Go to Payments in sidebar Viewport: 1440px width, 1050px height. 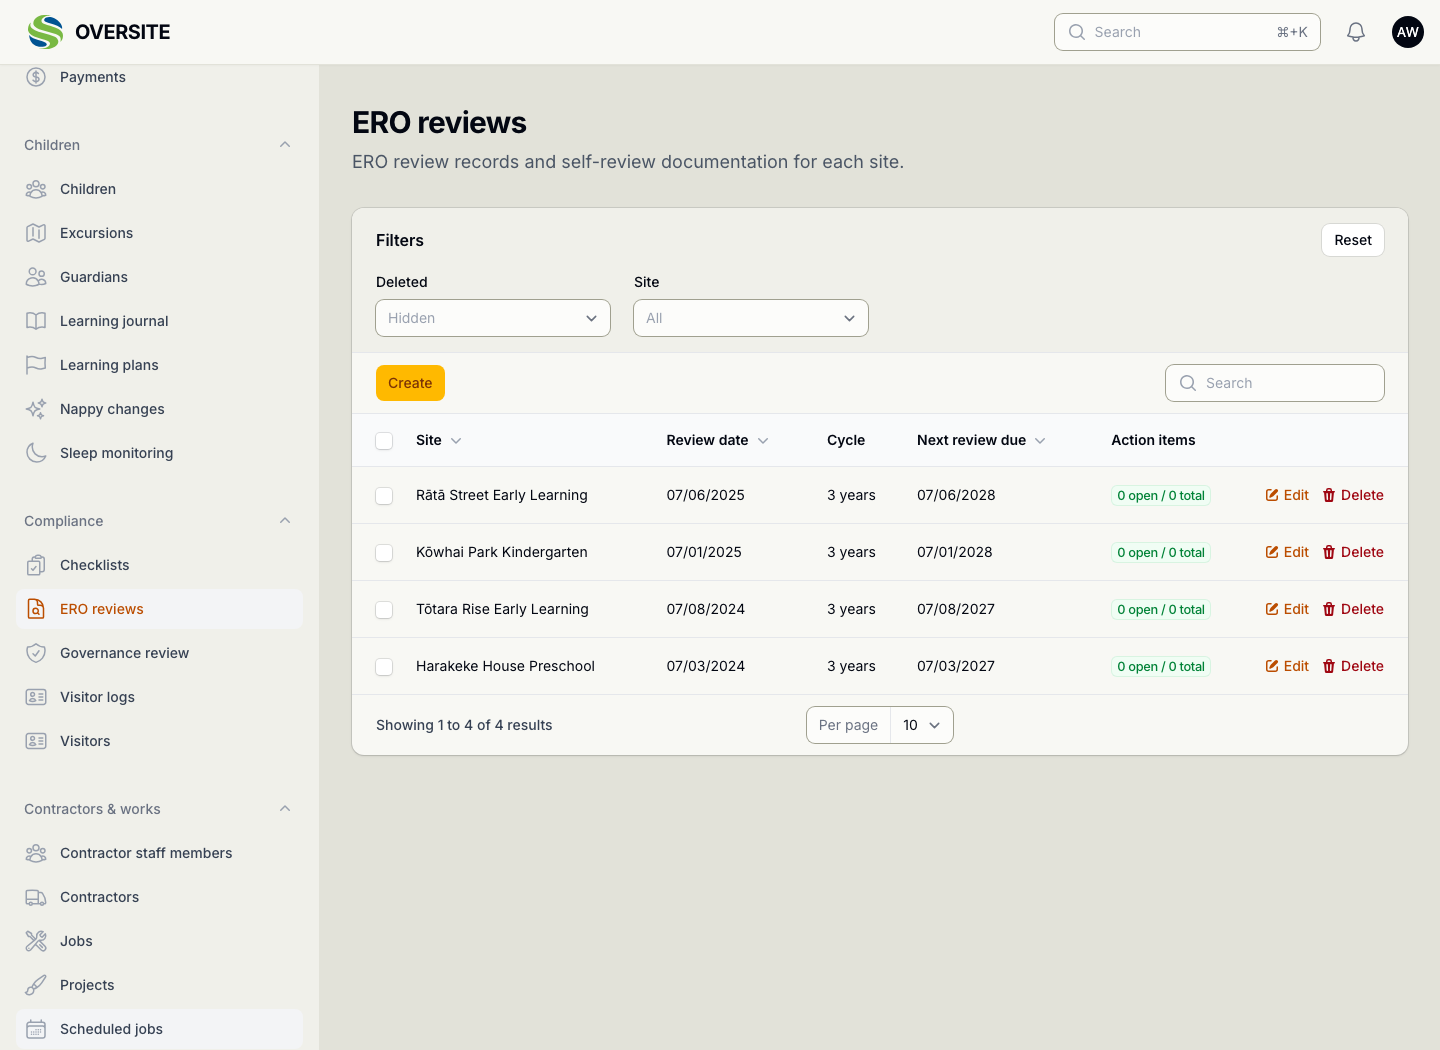159,77
